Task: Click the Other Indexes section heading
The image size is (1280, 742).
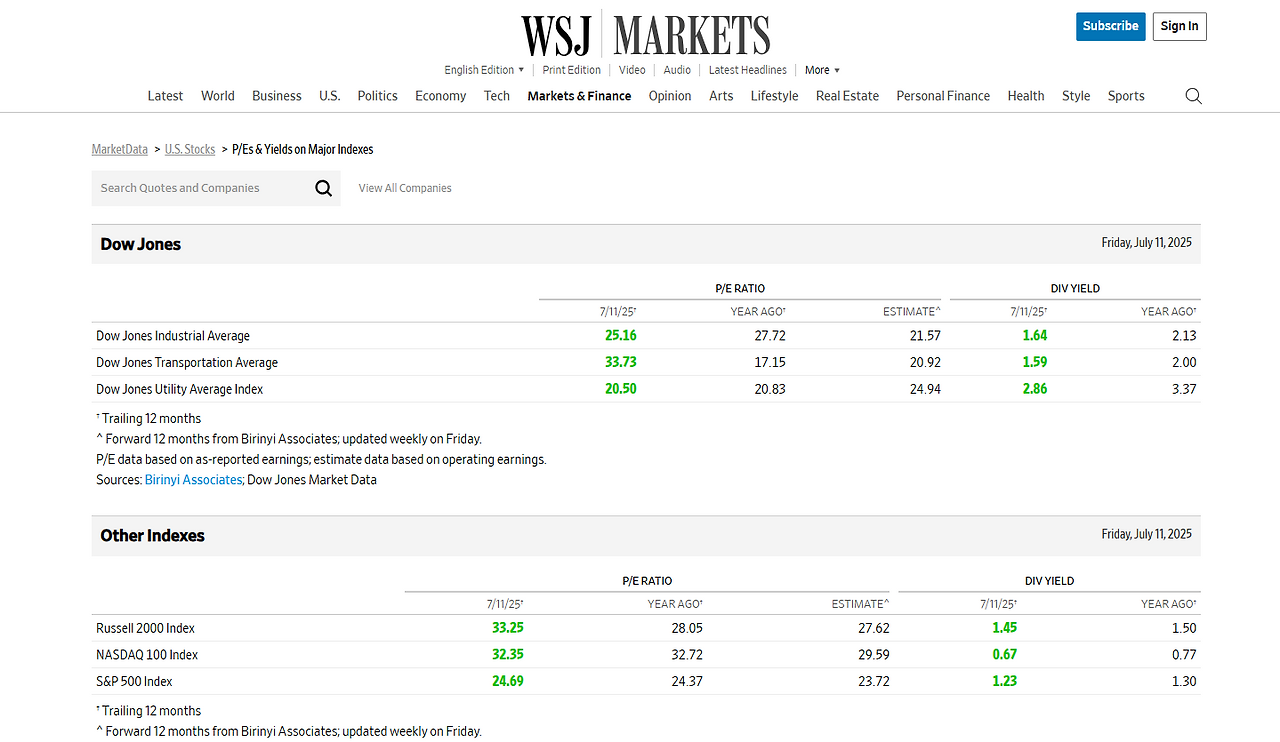Action: (x=152, y=536)
